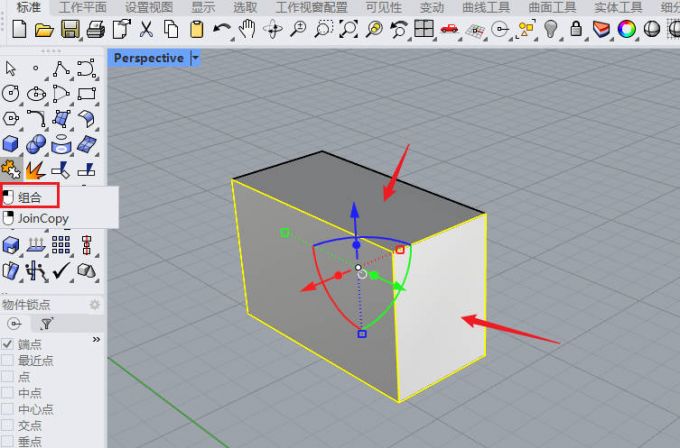Cut selection with the scissors icon
The width and height of the screenshot is (680, 448).
[x=146, y=29]
